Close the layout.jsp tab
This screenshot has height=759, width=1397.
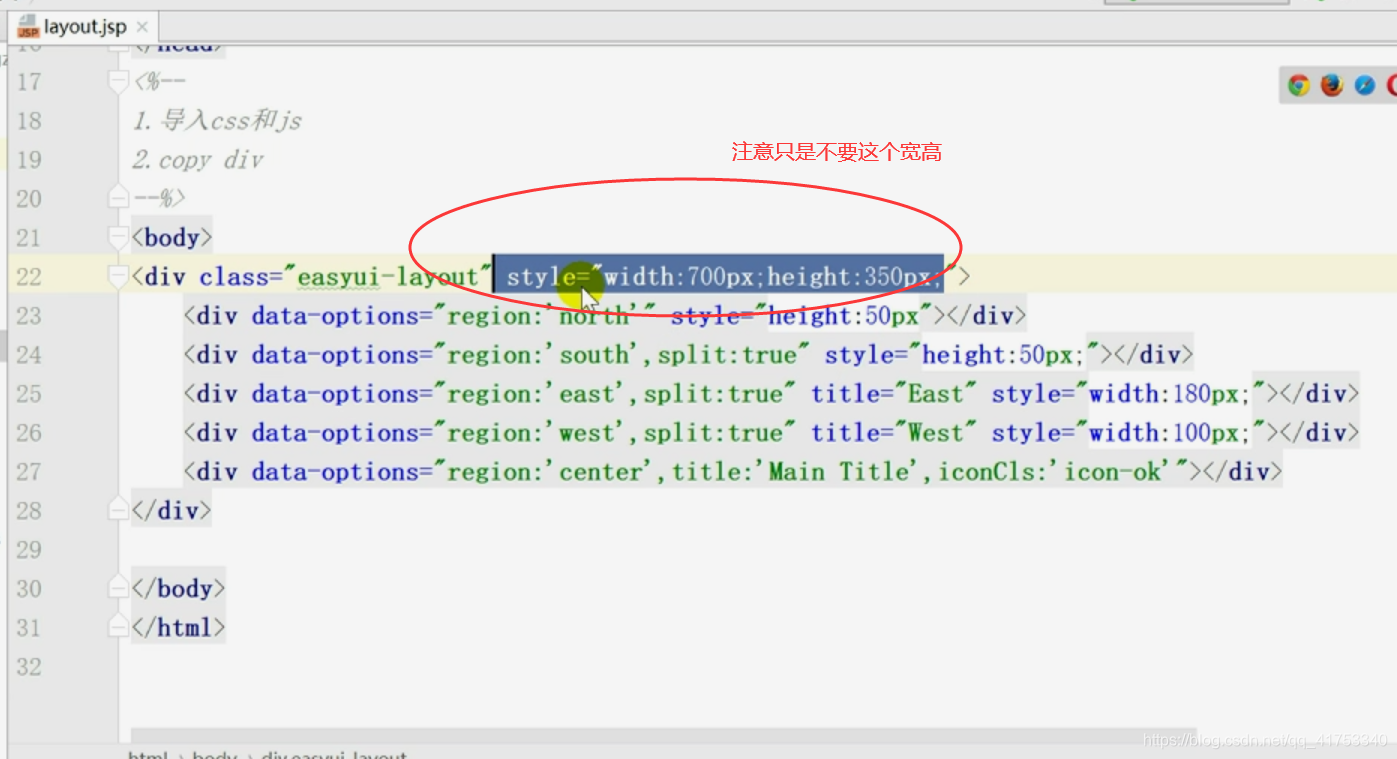point(142,27)
